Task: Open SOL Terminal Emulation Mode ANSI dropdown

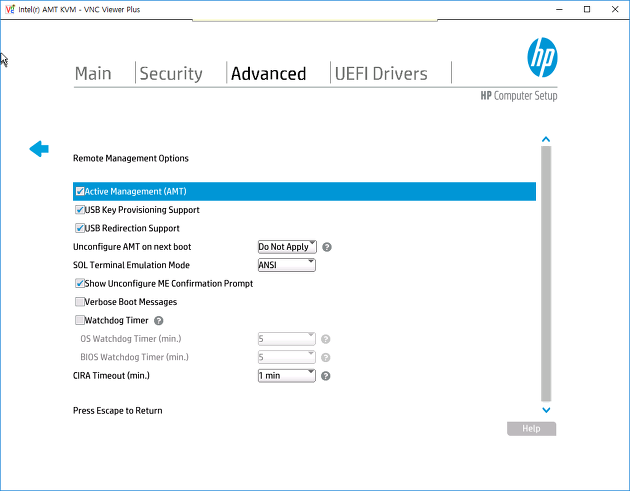Action: click(x=286, y=265)
